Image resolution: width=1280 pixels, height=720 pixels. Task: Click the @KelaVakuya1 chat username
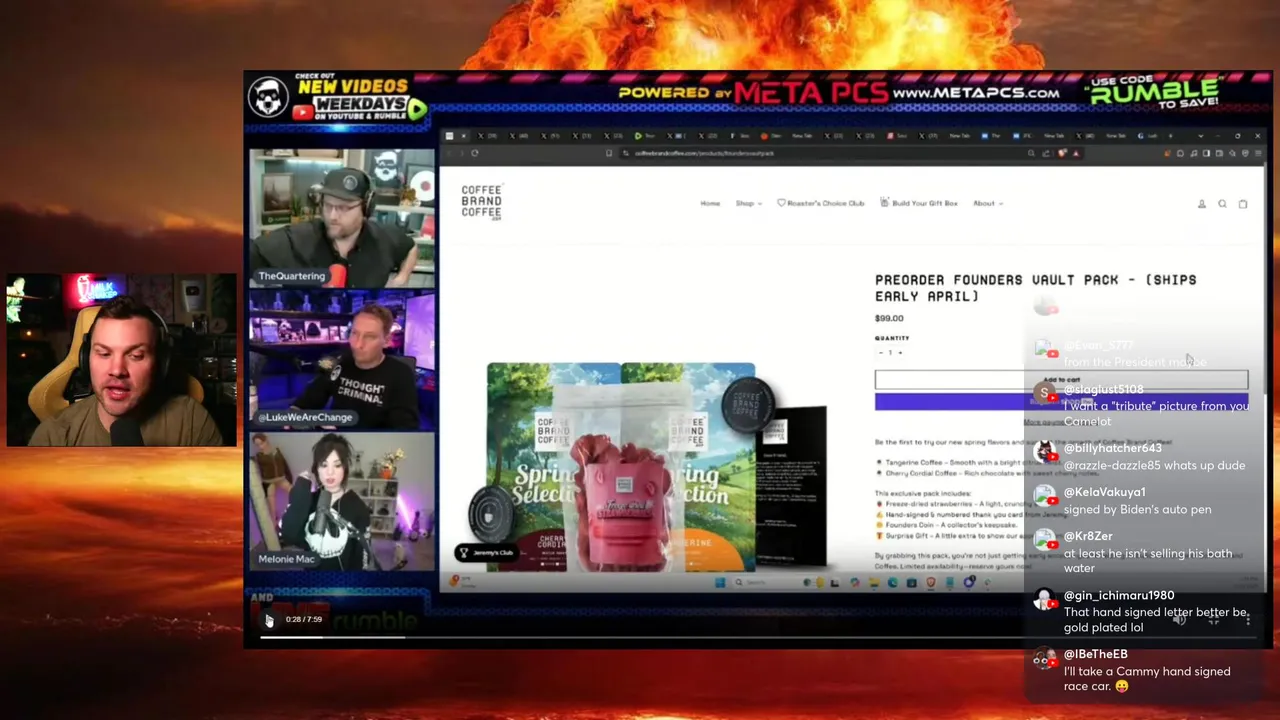[1104, 492]
